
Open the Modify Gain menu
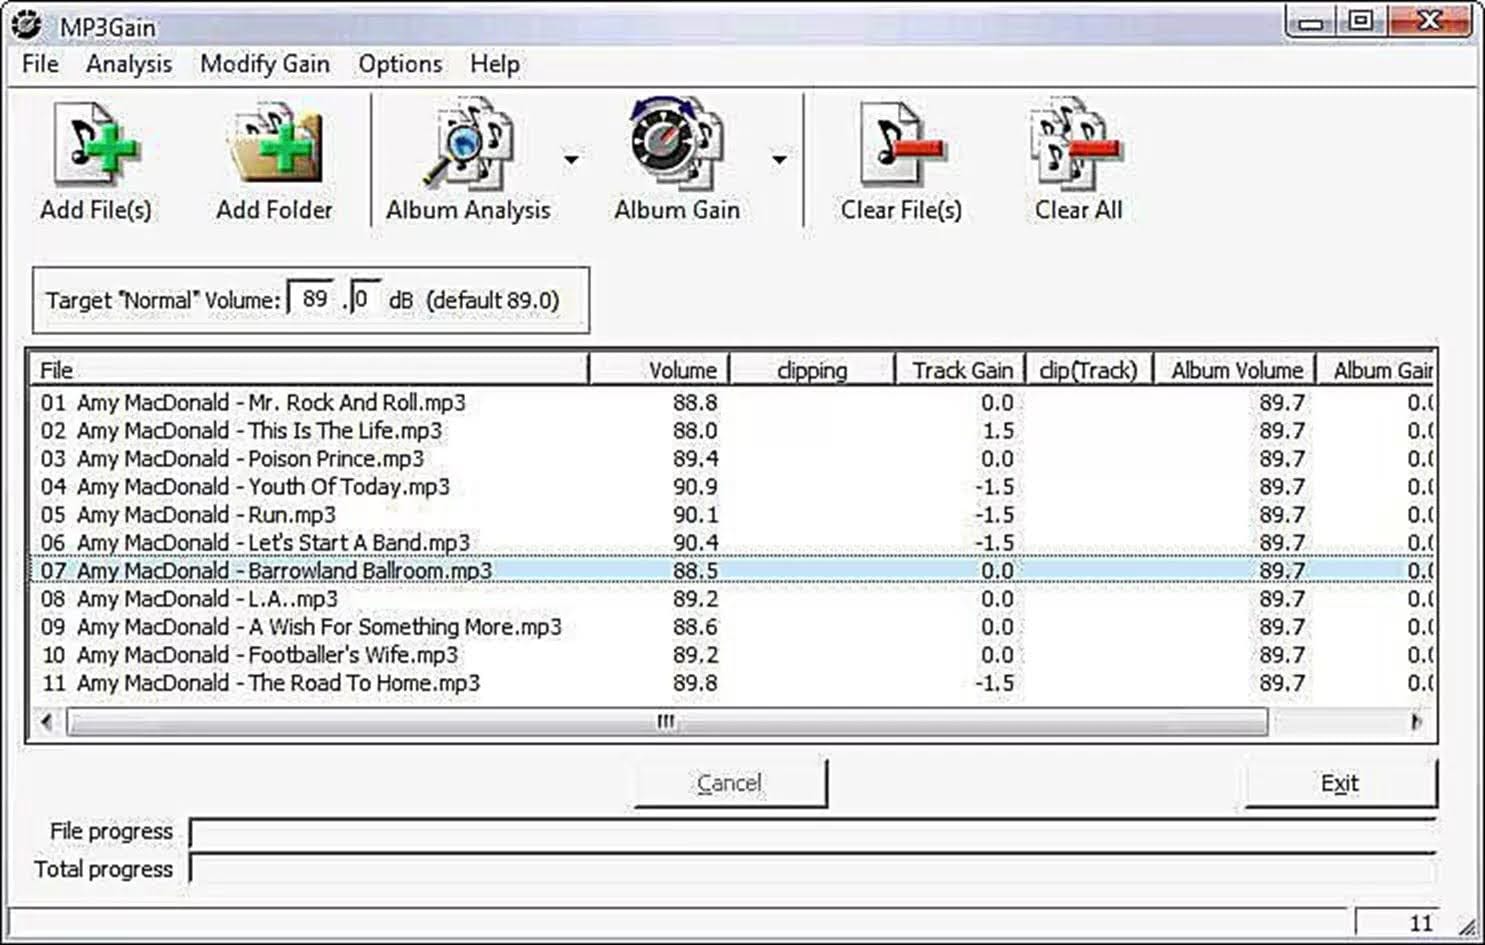coord(265,64)
